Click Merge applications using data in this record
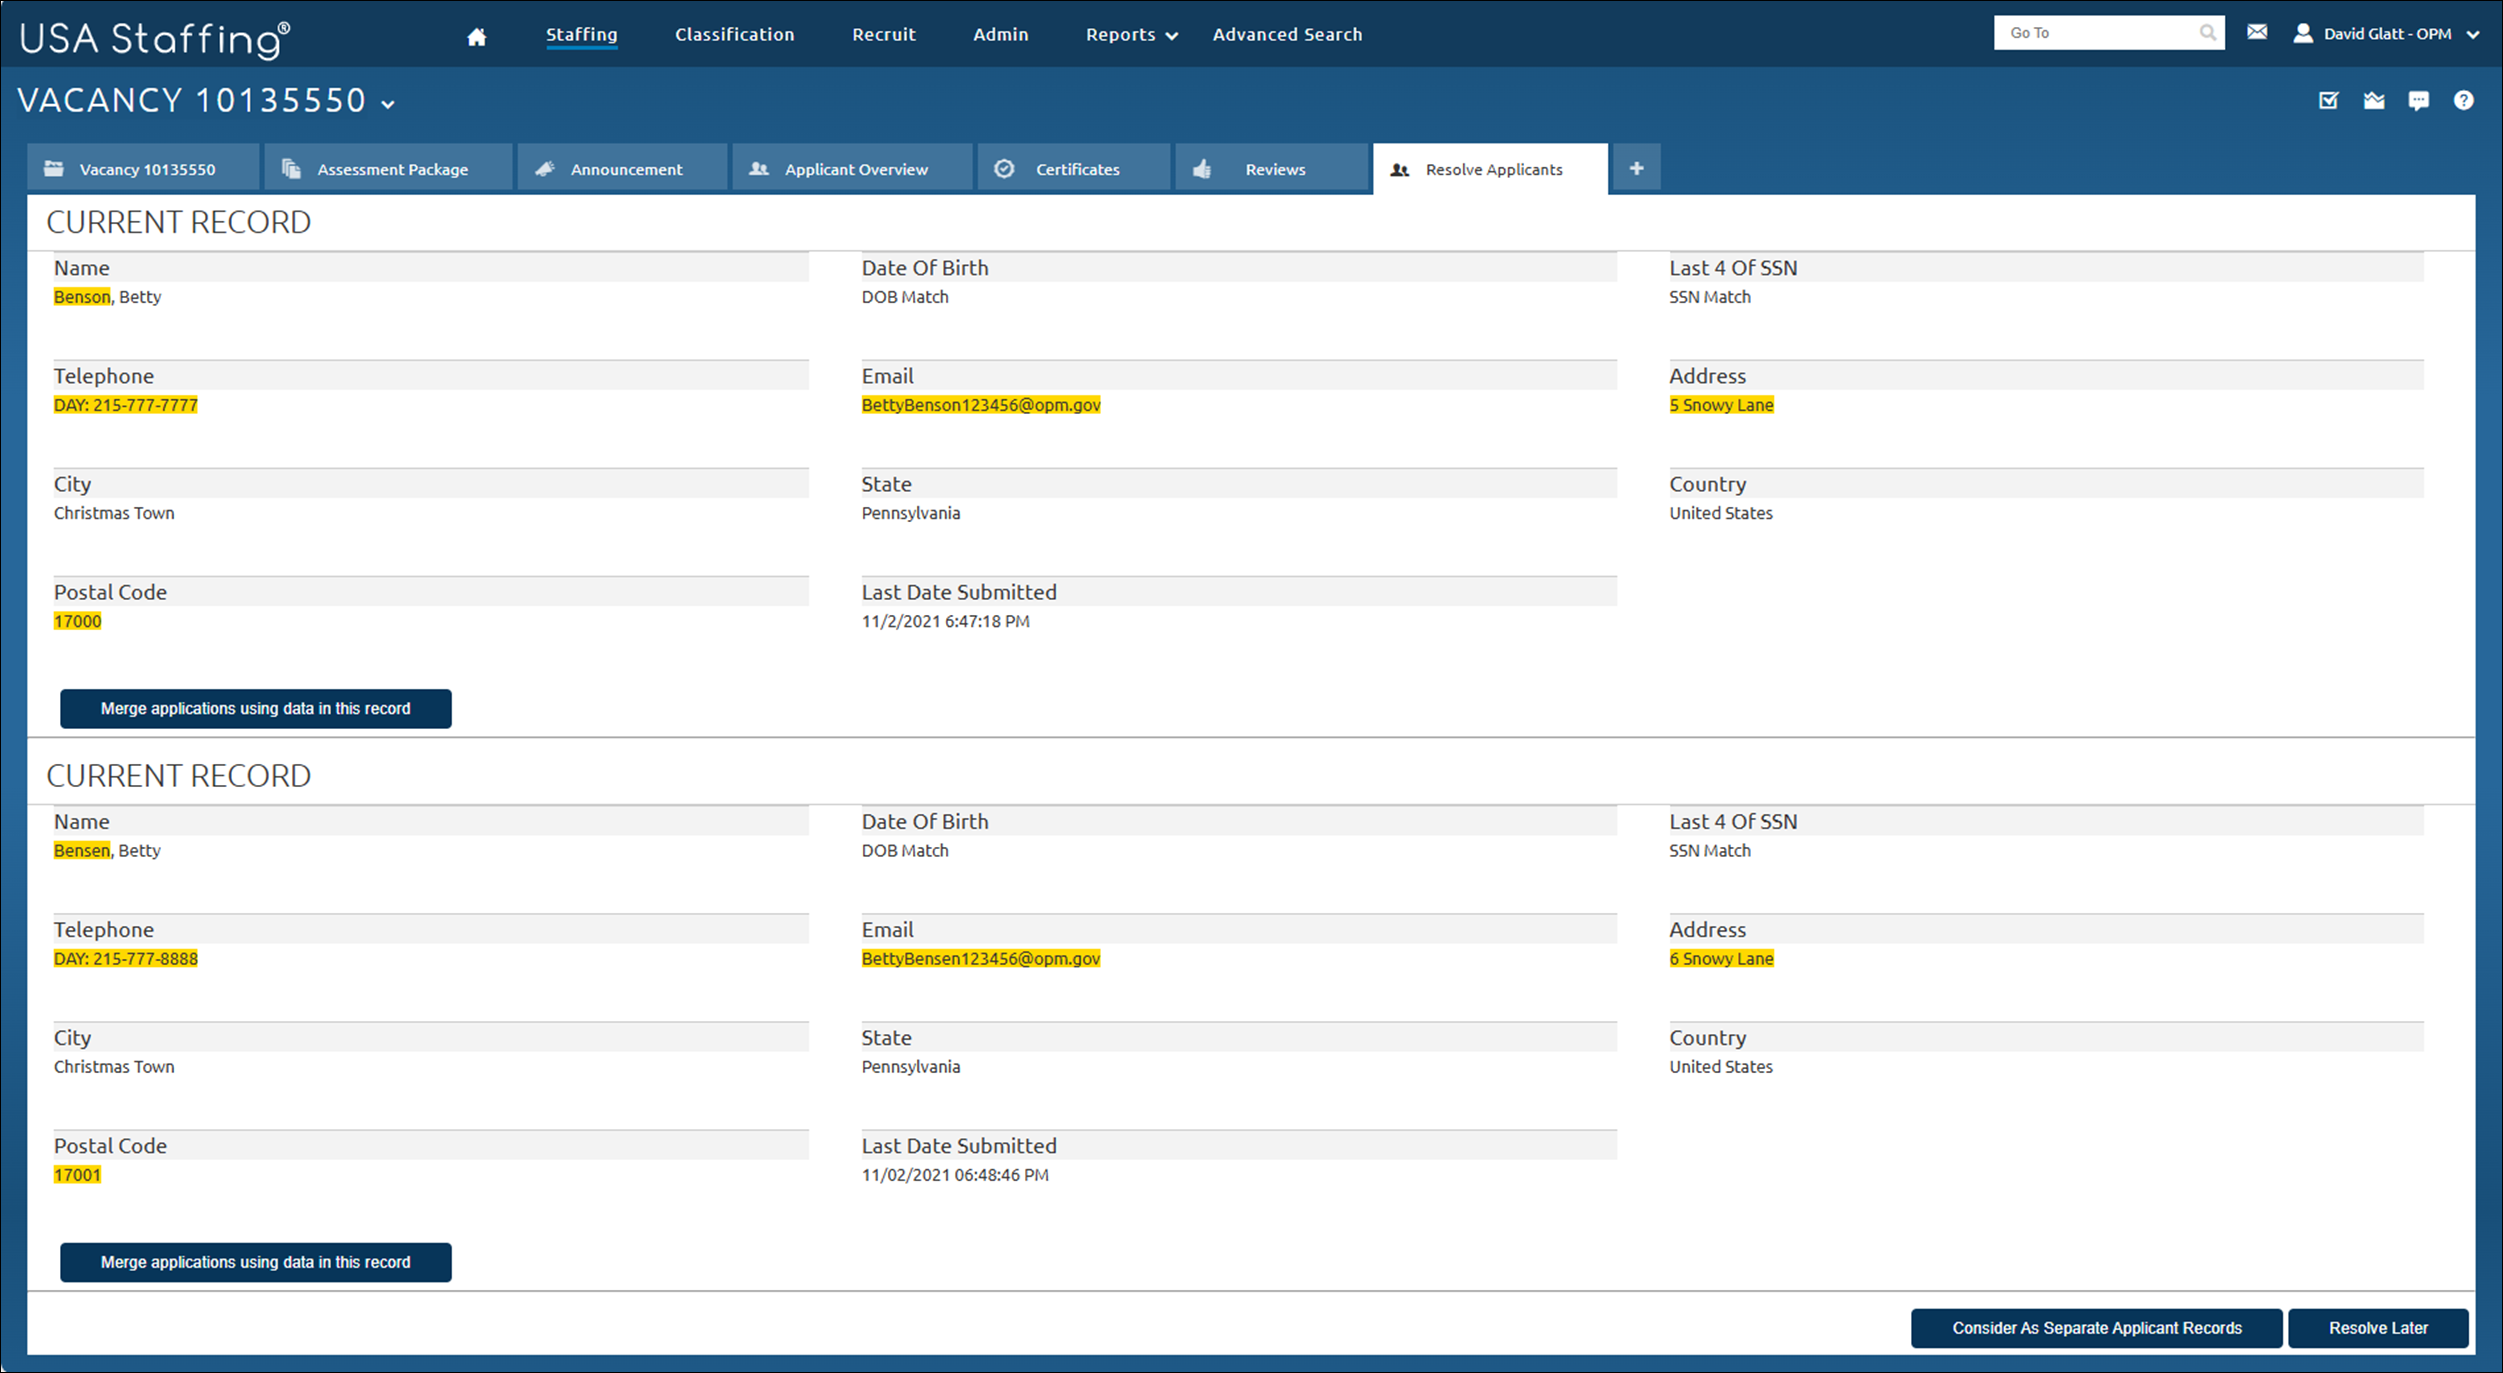The image size is (2503, 1373). tap(255, 709)
